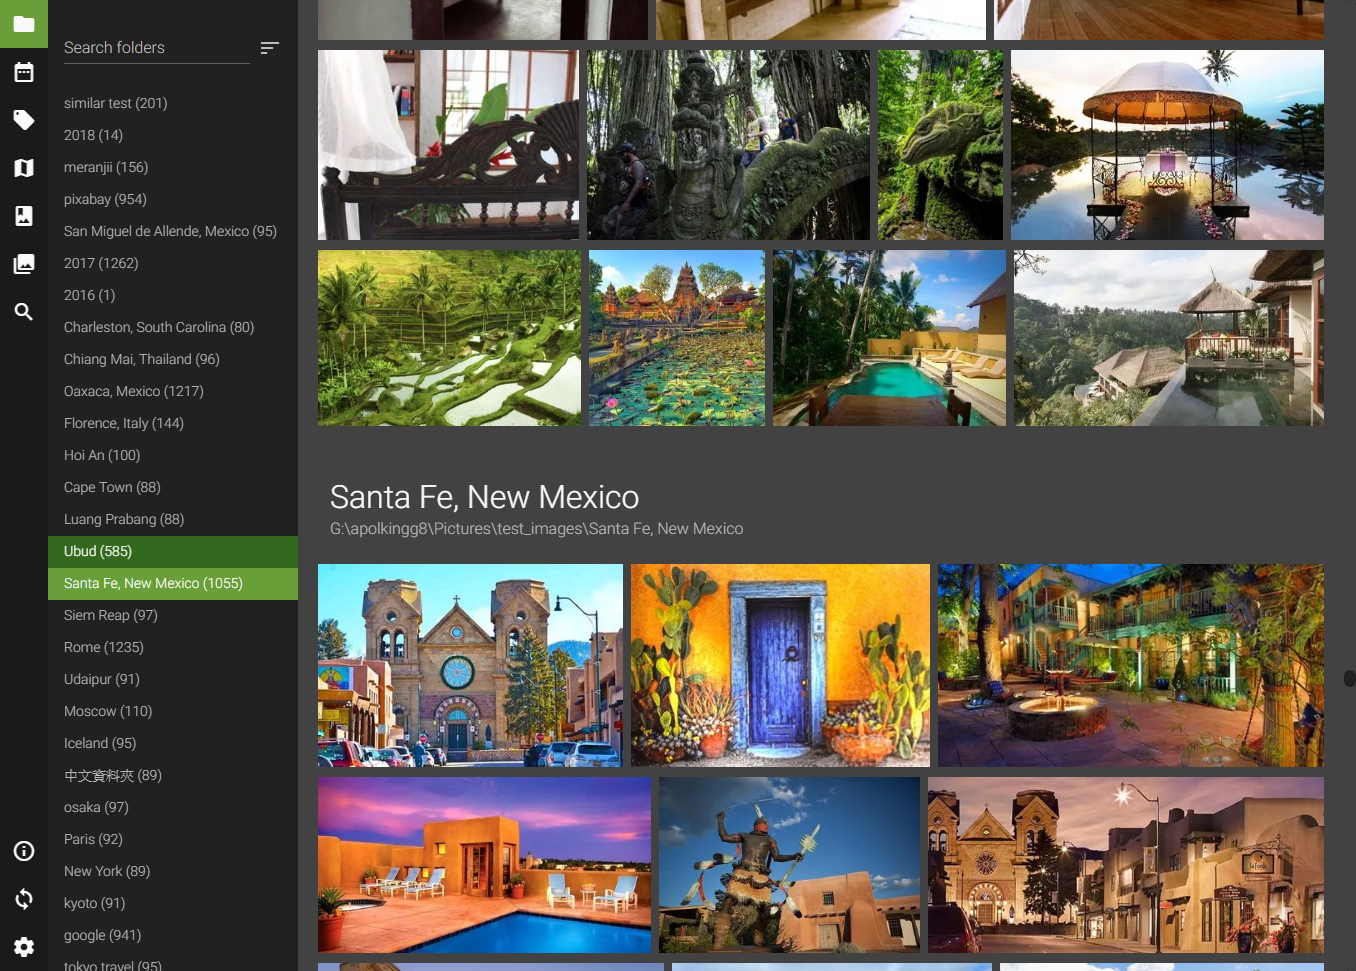Click the Search magnifier icon
Viewport: 1356px width, 971px height.
24,312
